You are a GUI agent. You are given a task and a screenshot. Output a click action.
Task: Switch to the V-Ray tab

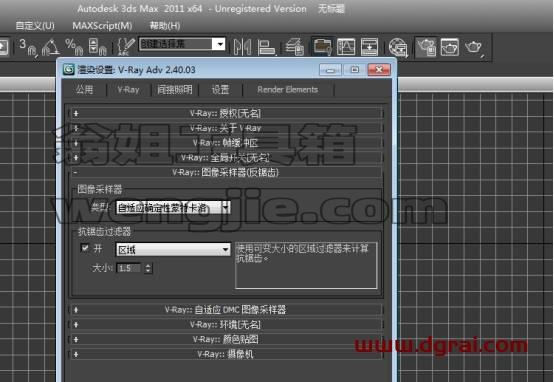(x=128, y=90)
